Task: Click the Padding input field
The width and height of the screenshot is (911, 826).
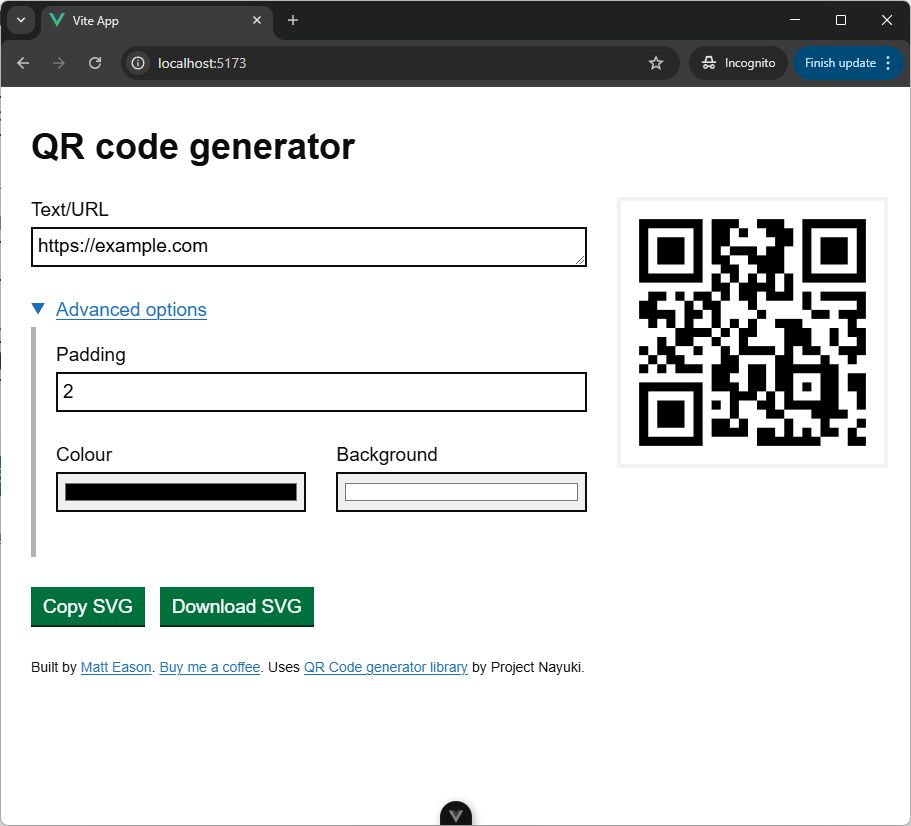Action: coord(321,392)
